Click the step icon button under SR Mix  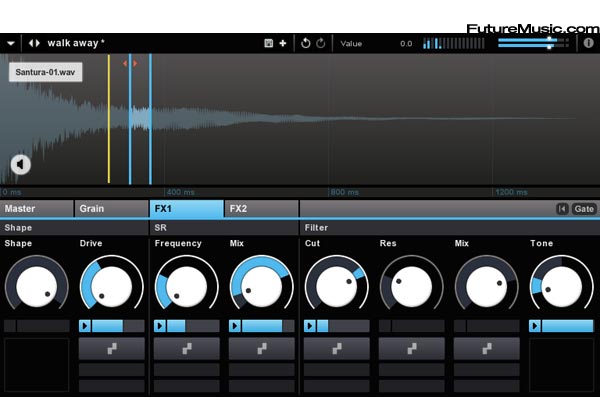[262, 349]
